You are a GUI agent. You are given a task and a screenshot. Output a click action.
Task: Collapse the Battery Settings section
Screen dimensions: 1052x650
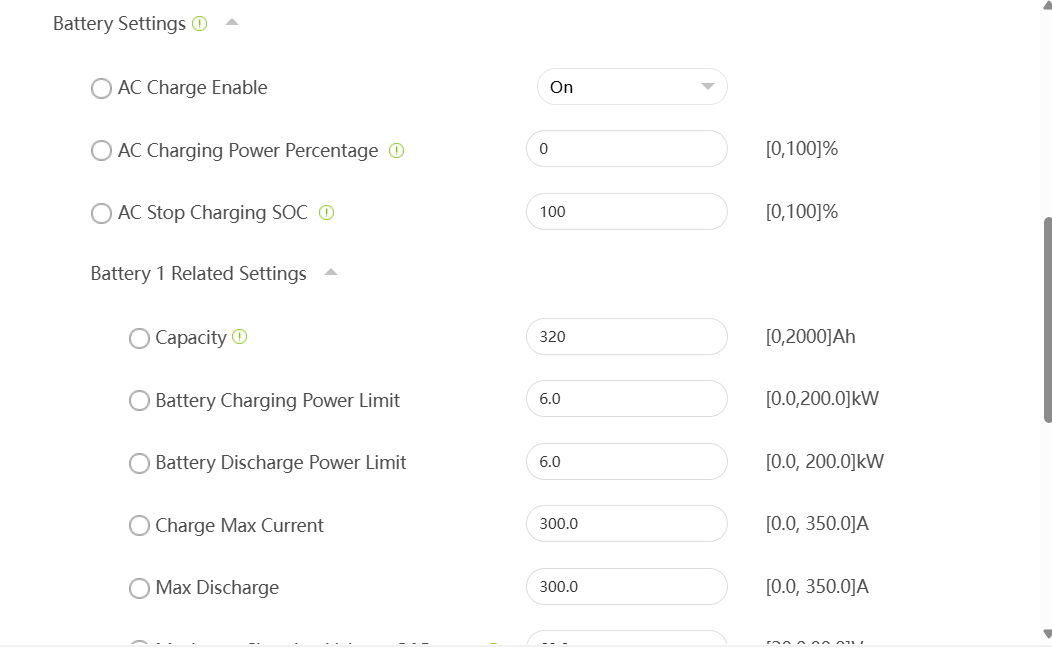click(x=232, y=23)
